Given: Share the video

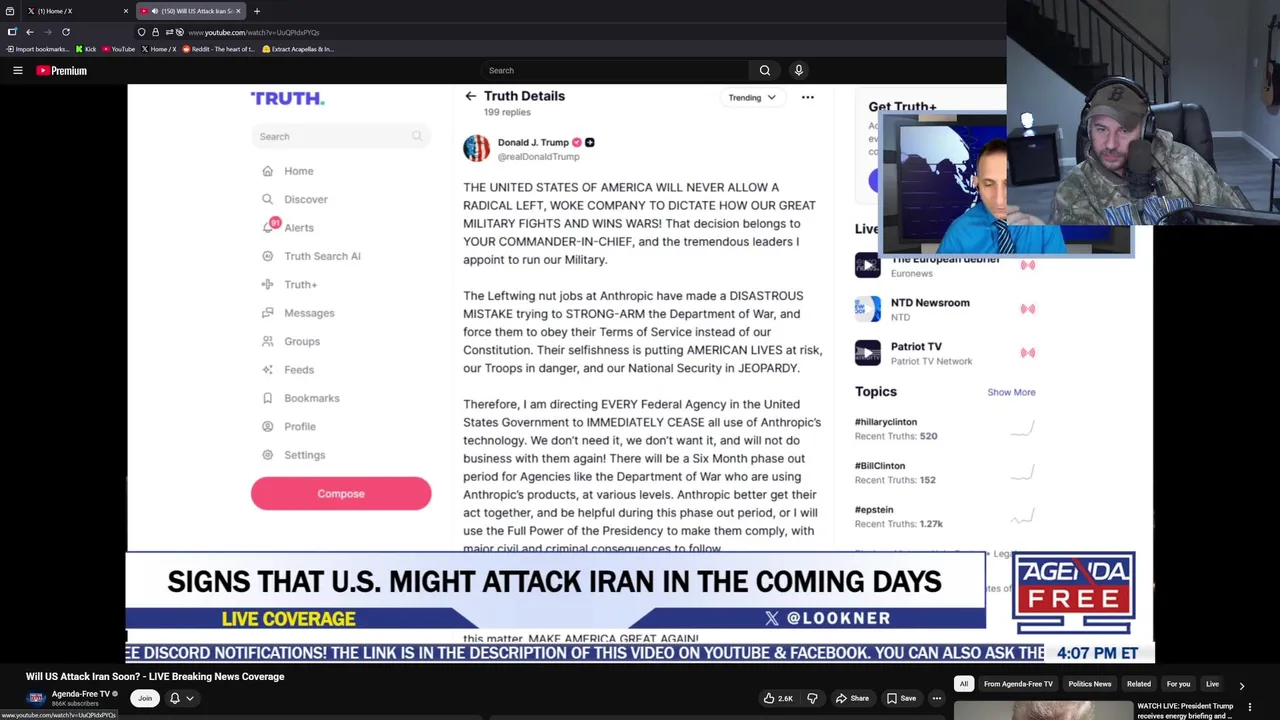Looking at the screenshot, I should coord(852,698).
